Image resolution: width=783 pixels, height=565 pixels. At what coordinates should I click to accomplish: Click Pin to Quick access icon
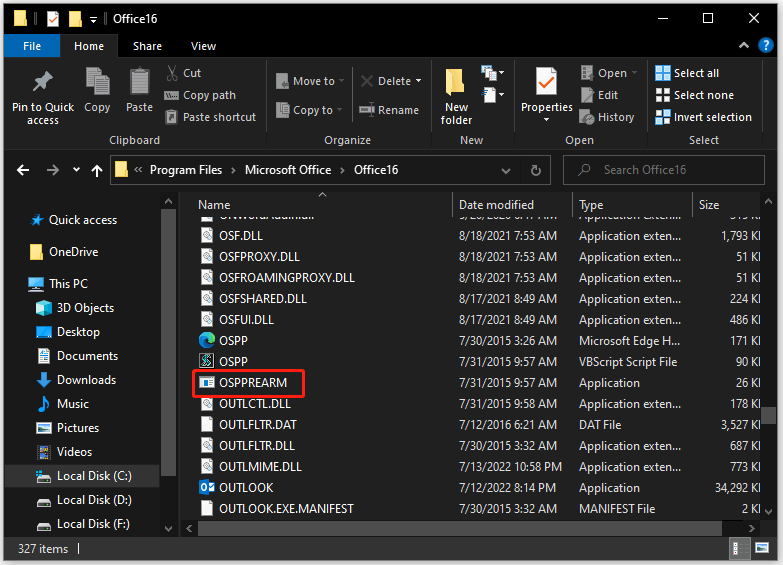click(42, 81)
